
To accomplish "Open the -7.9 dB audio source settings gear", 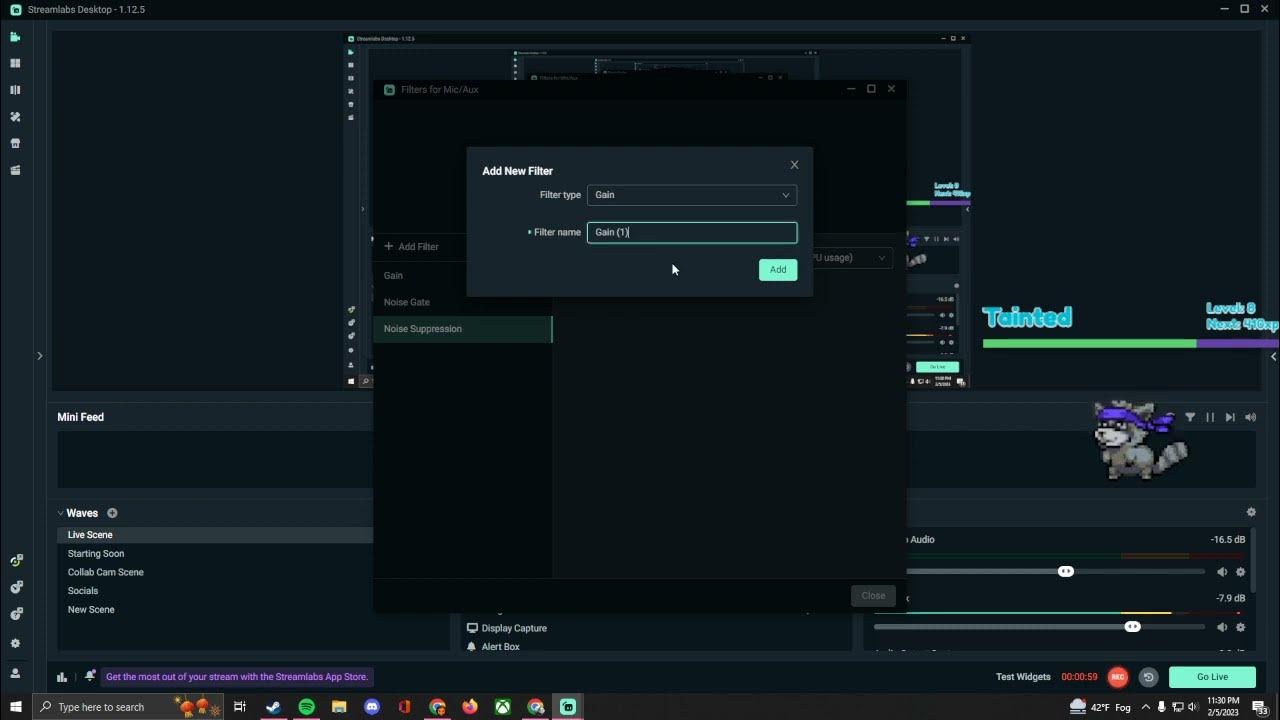I will coord(1241,627).
